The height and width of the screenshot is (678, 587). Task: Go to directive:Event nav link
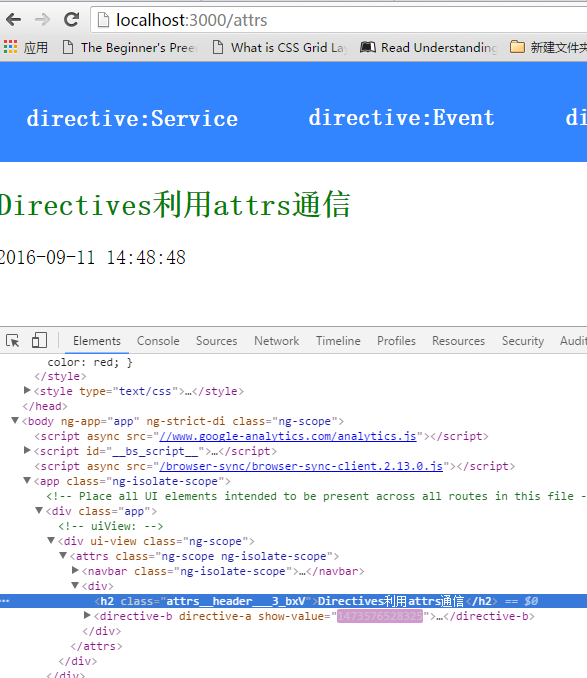(402, 118)
